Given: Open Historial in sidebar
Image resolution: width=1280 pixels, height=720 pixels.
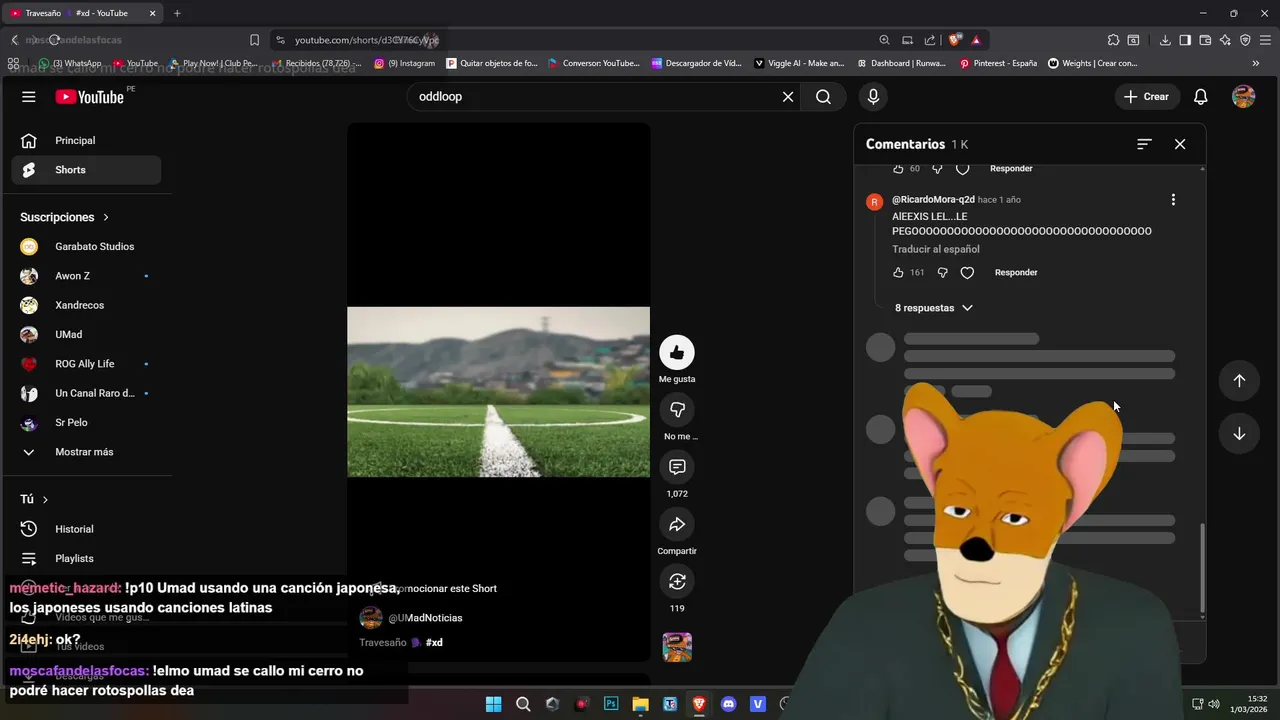Looking at the screenshot, I should coord(86,529).
